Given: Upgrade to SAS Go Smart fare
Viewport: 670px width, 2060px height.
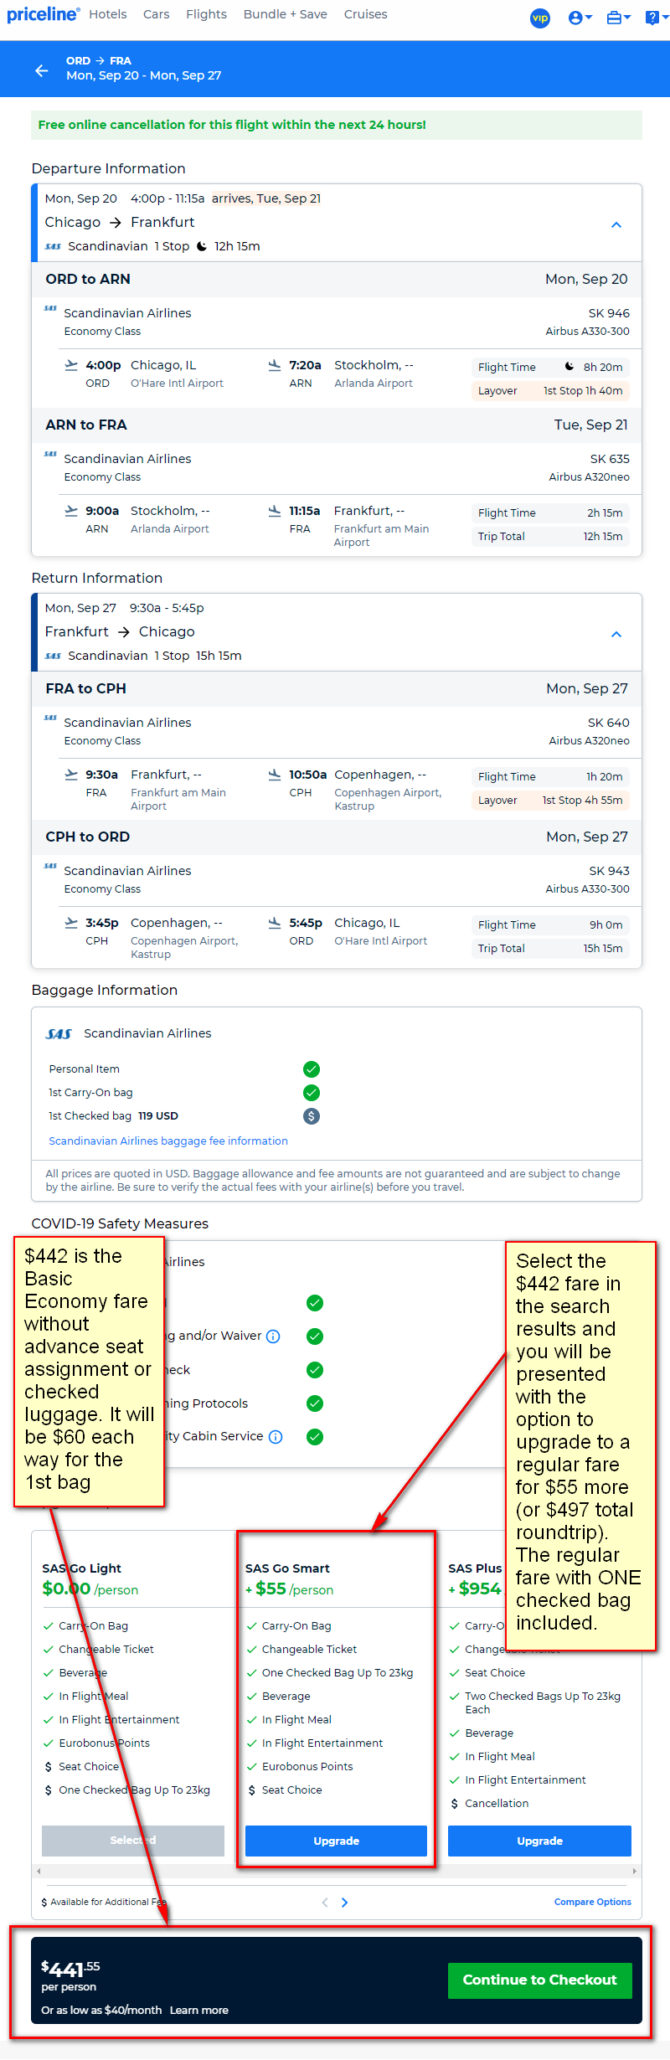Looking at the screenshot, I should pos(336,1841).
